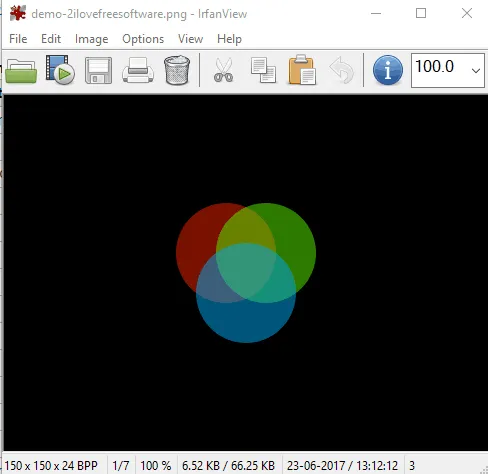
Task: Open the Edit menu
Action: pos(51,39)
